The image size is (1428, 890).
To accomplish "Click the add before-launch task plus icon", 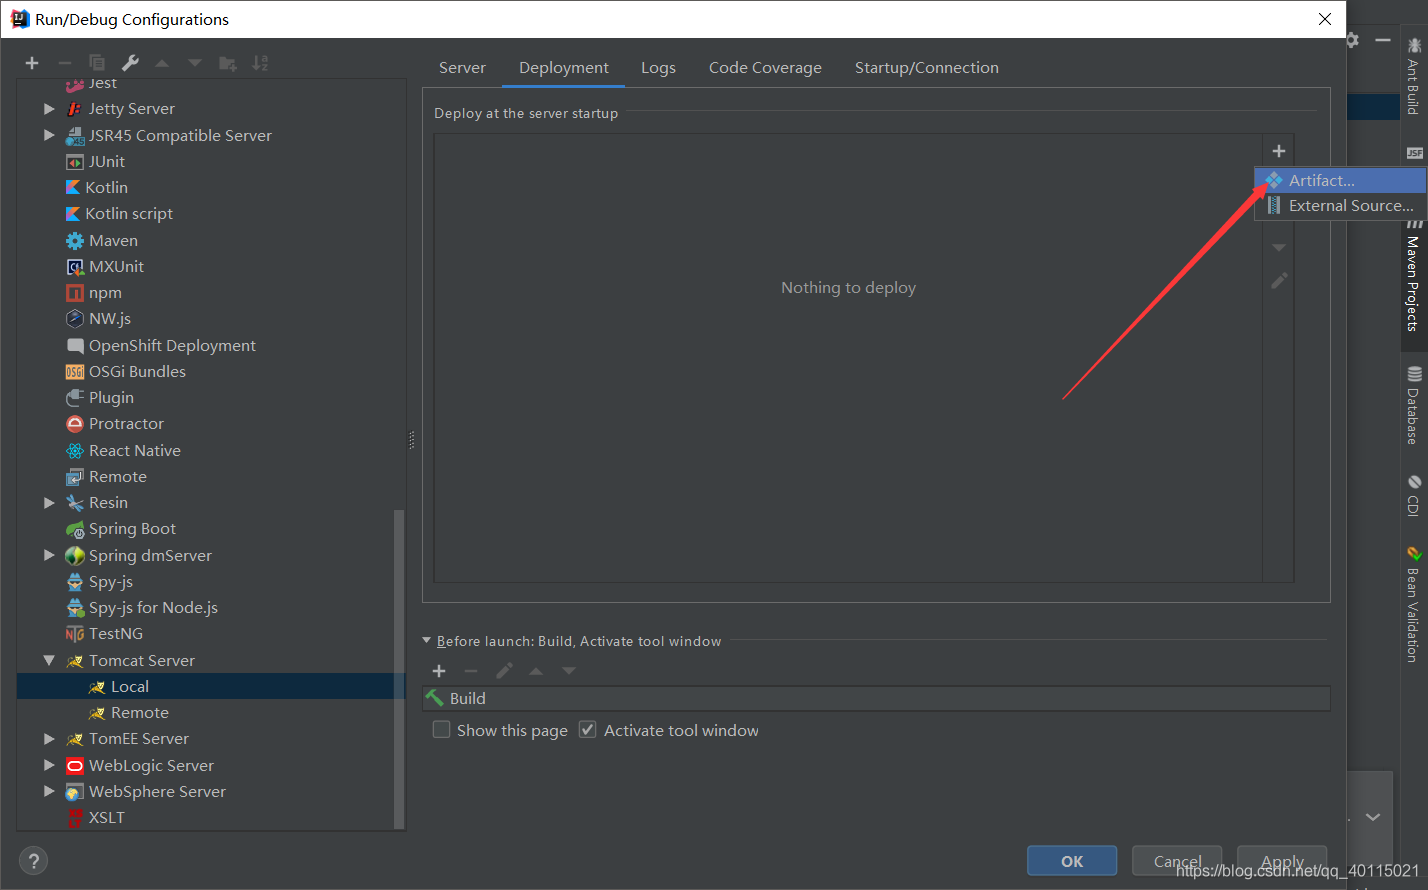I will pos(439,671).
